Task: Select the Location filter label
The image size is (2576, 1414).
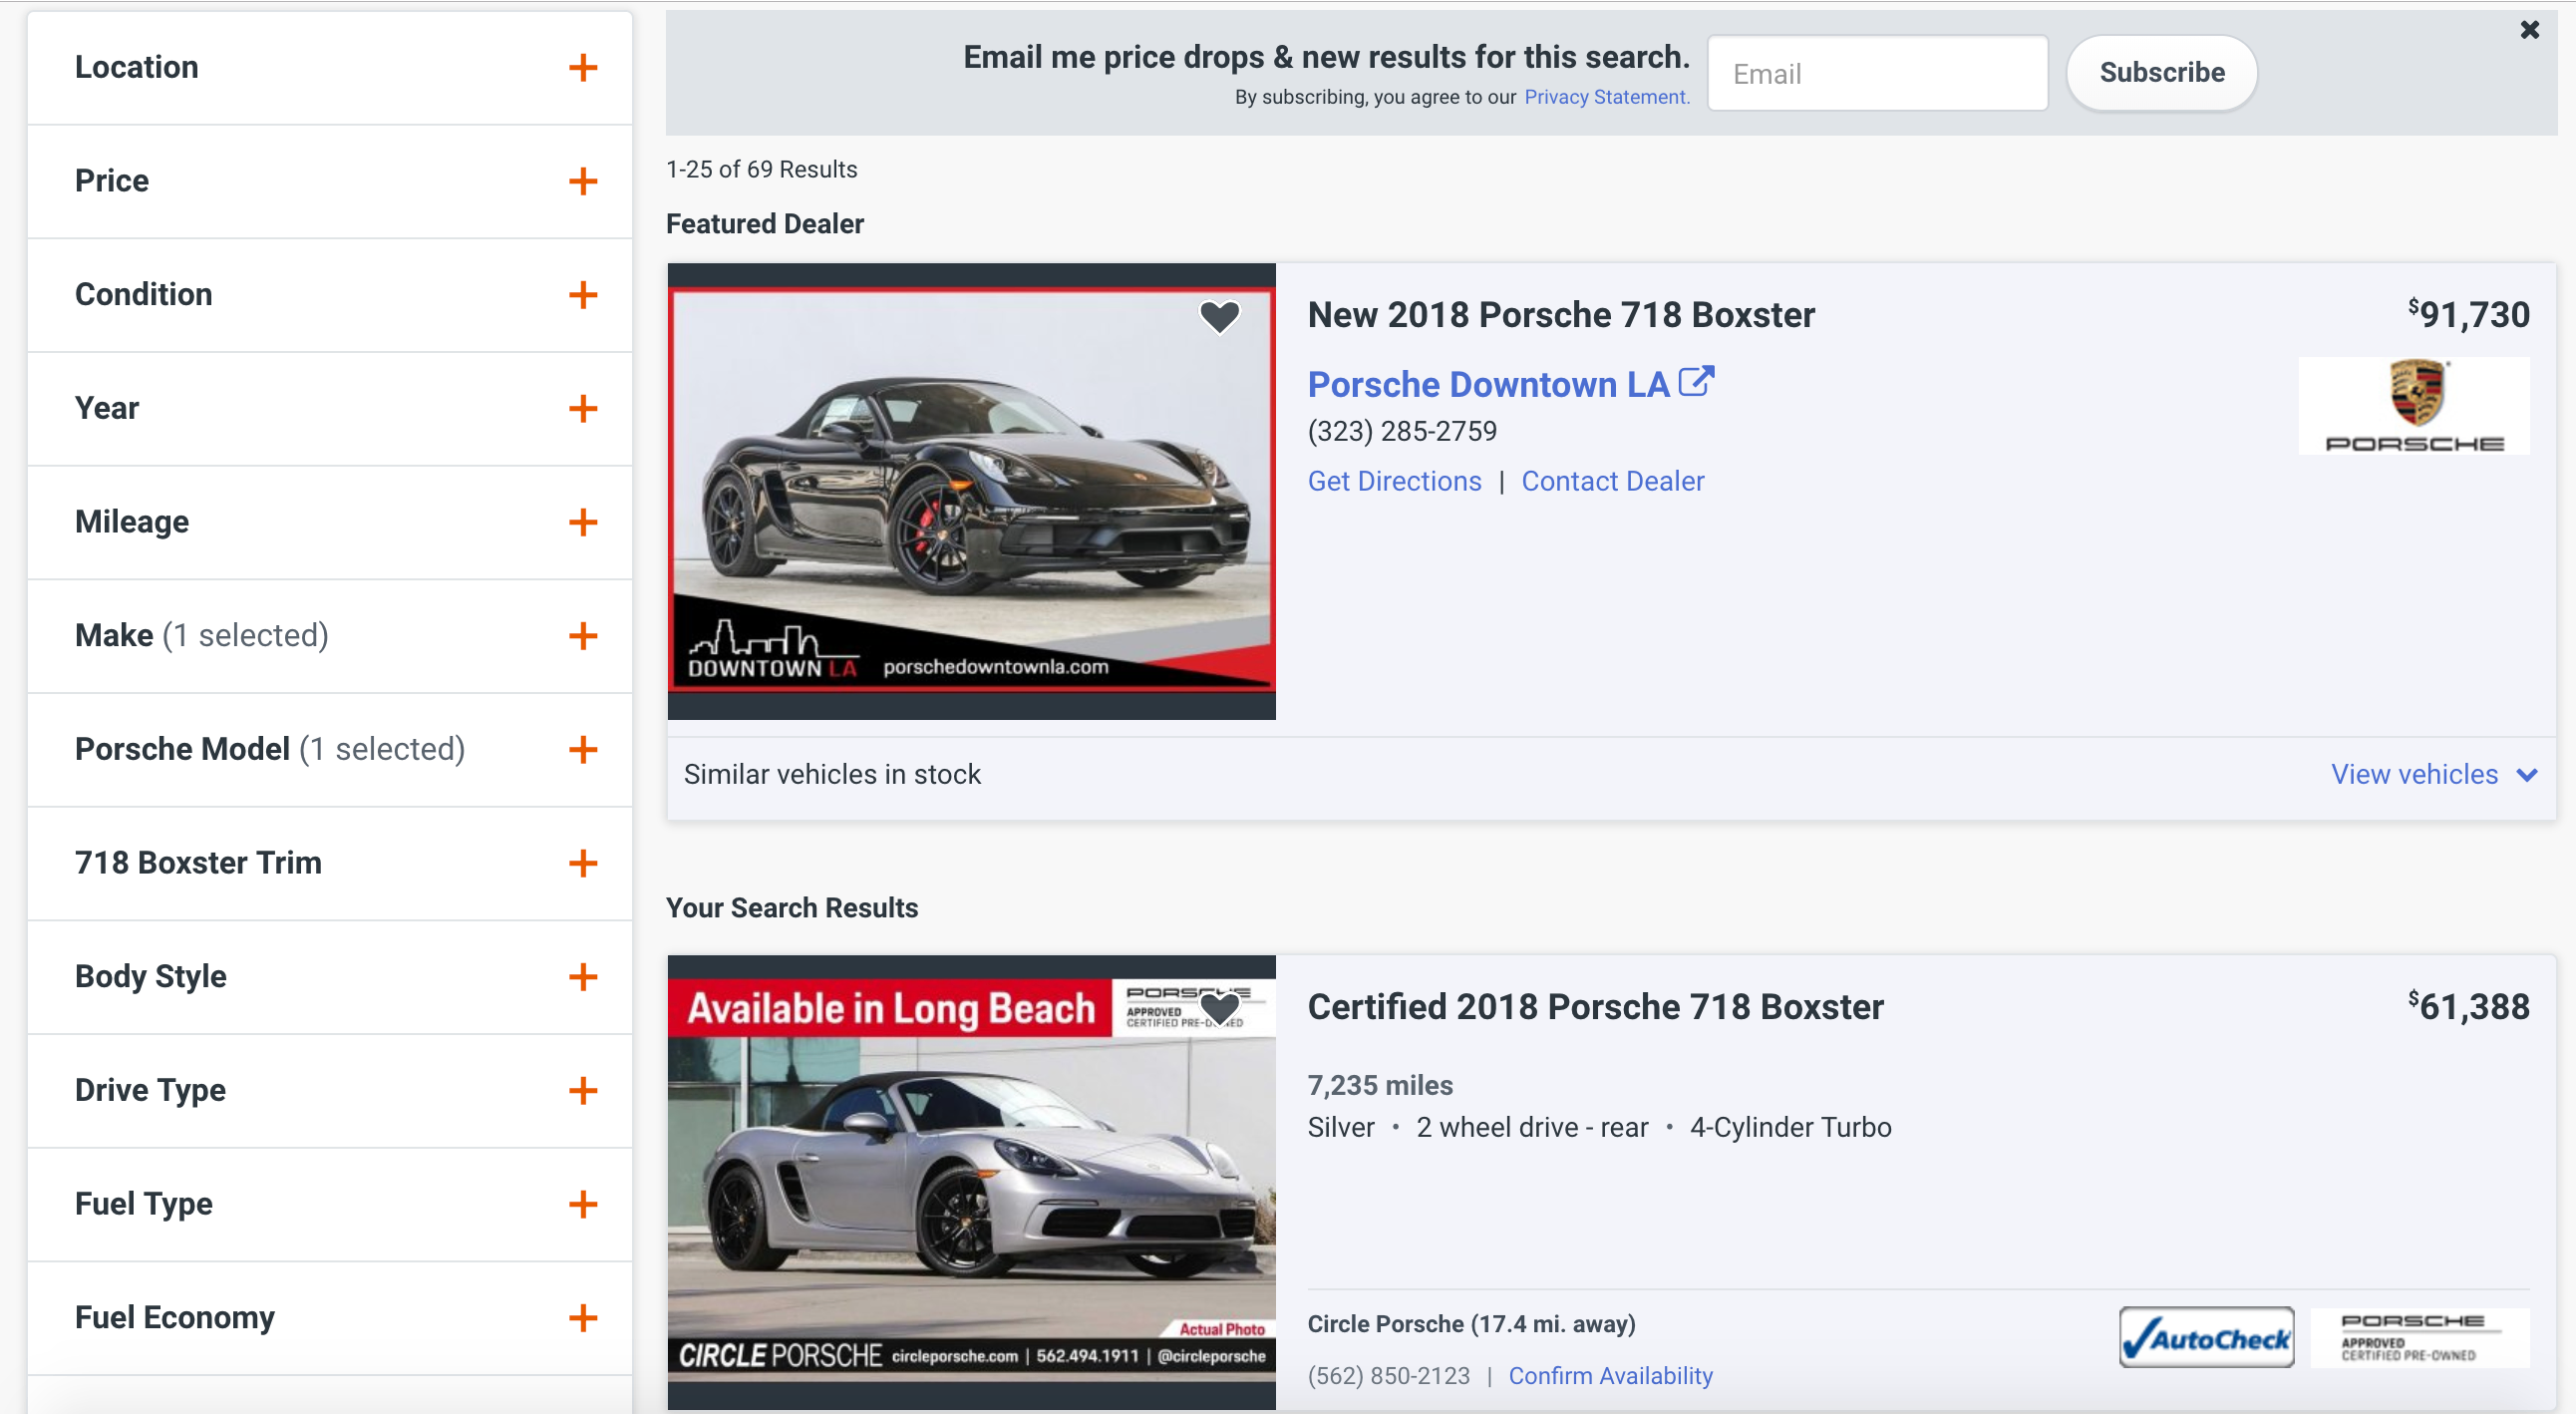Action: [137, 67]
